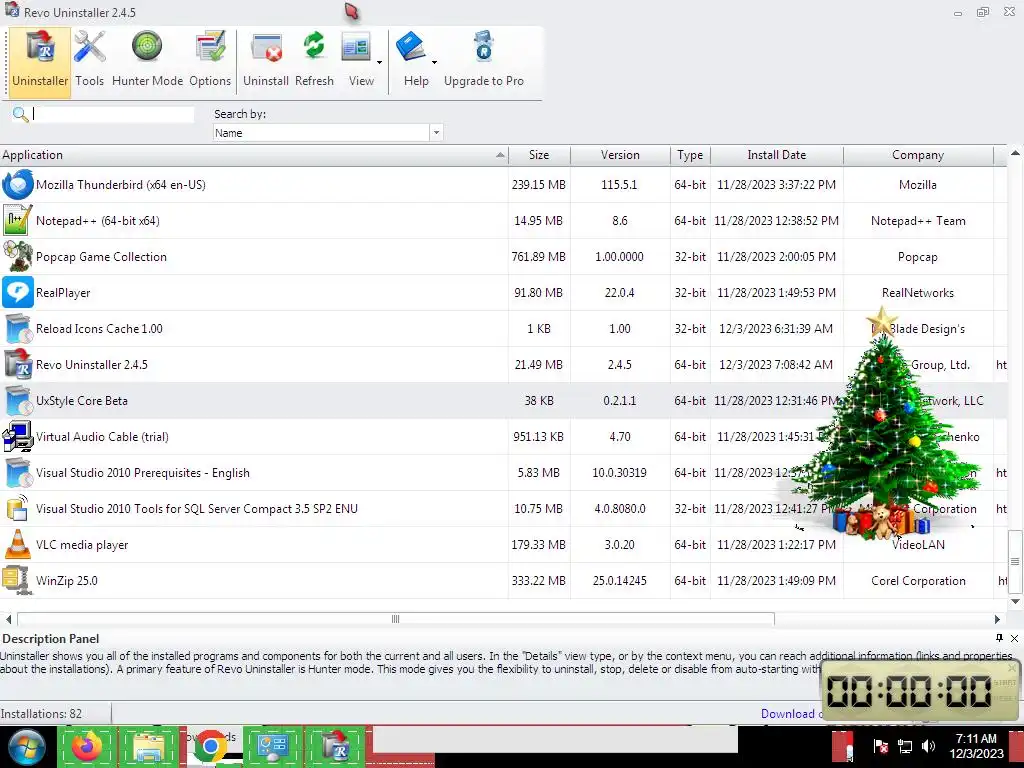
Task: Open the Windows Start button
Action: [x=27, y=747]
